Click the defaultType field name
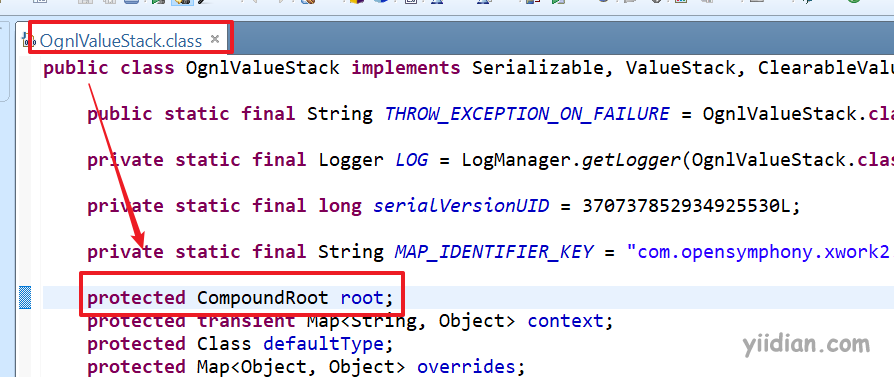Image resolution: width=894 pixels, height=377 pixels. tap(323, 344)
